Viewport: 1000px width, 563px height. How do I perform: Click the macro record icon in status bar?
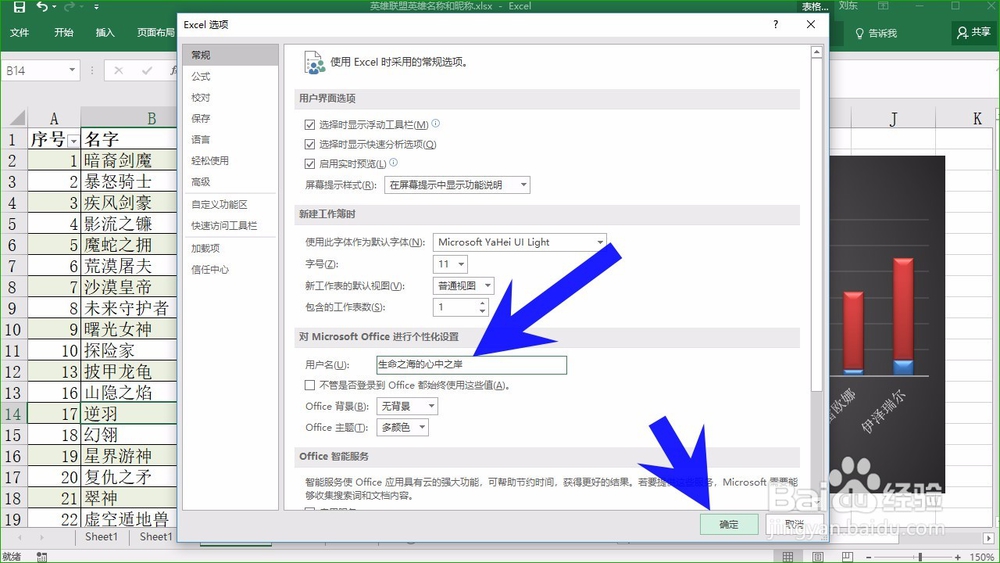click(x=42, y=557)
